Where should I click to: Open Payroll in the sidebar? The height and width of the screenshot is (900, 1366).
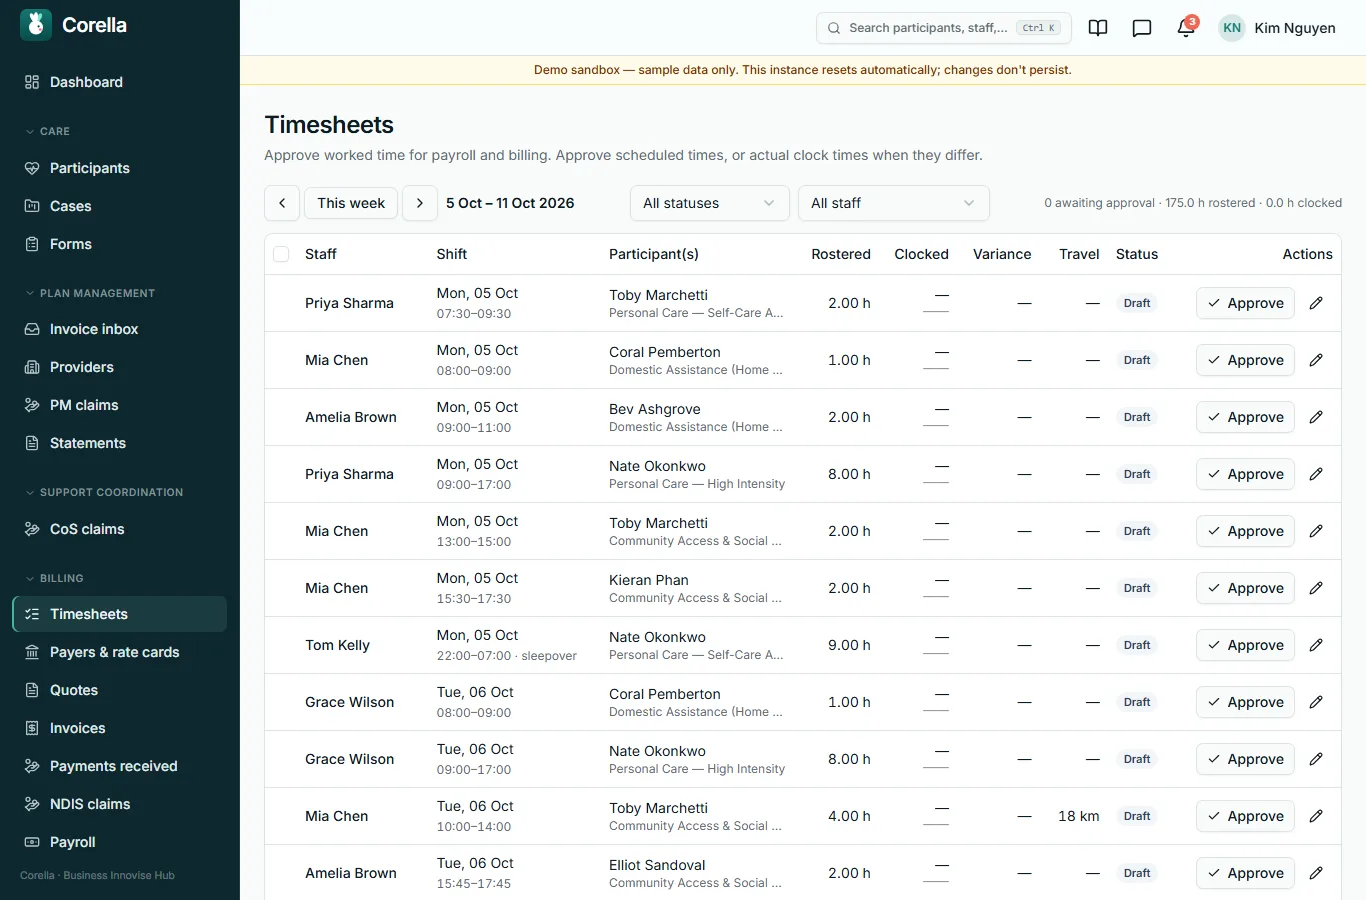120,842
